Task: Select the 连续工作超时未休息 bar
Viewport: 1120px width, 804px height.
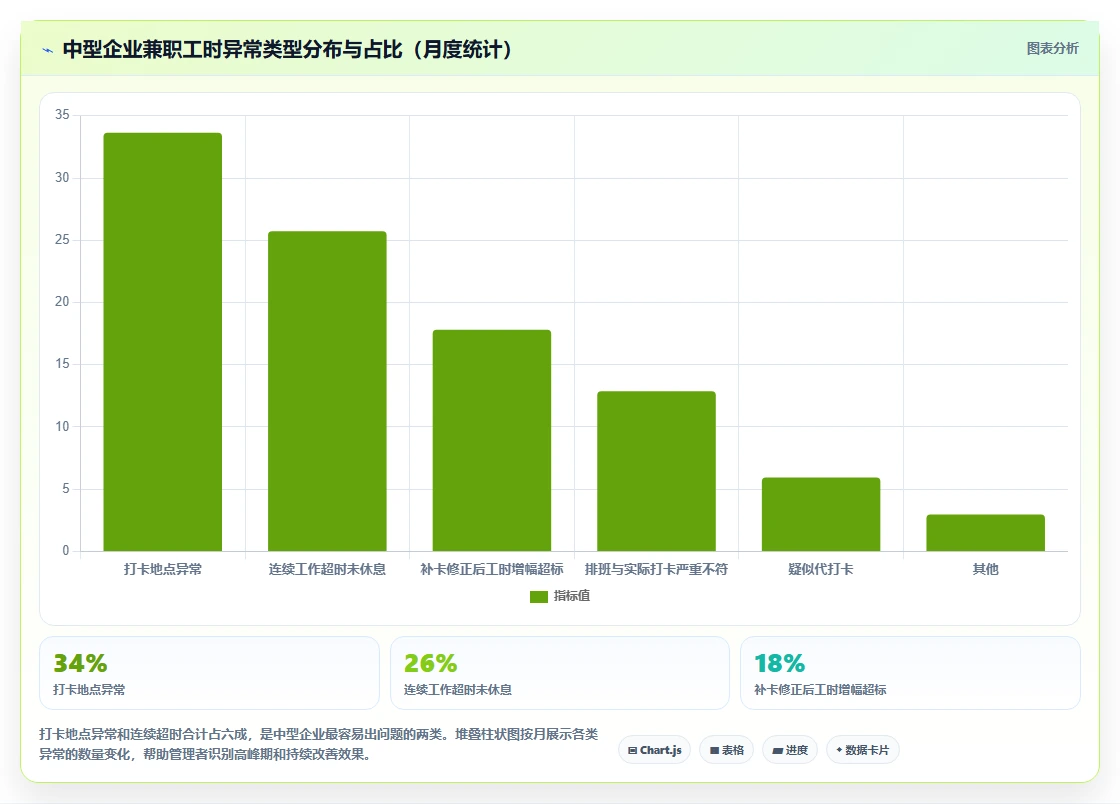Action: (327, 391)
